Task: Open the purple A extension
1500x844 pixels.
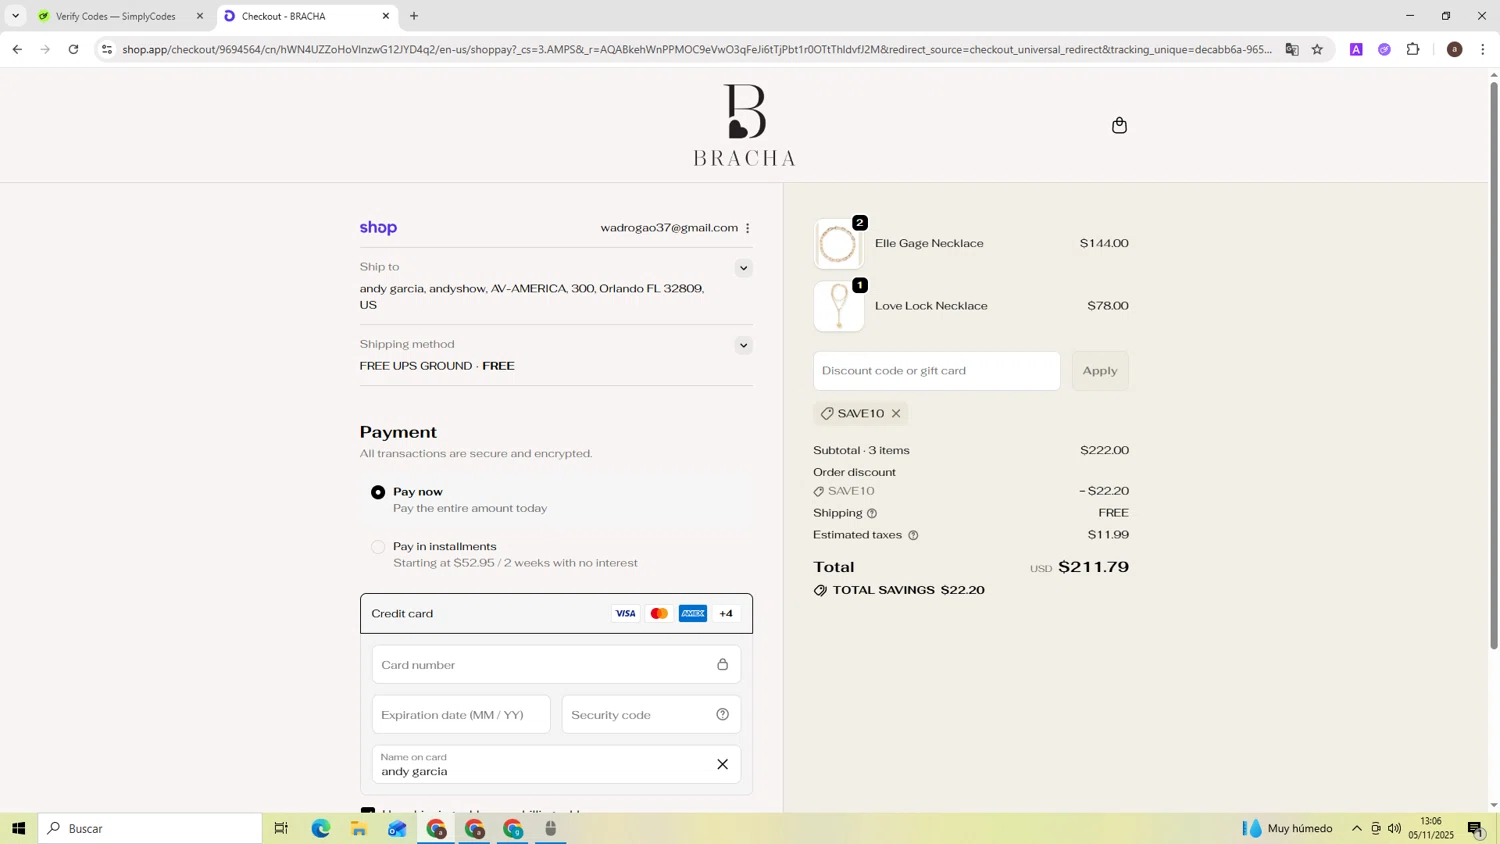Action: 1356,49
